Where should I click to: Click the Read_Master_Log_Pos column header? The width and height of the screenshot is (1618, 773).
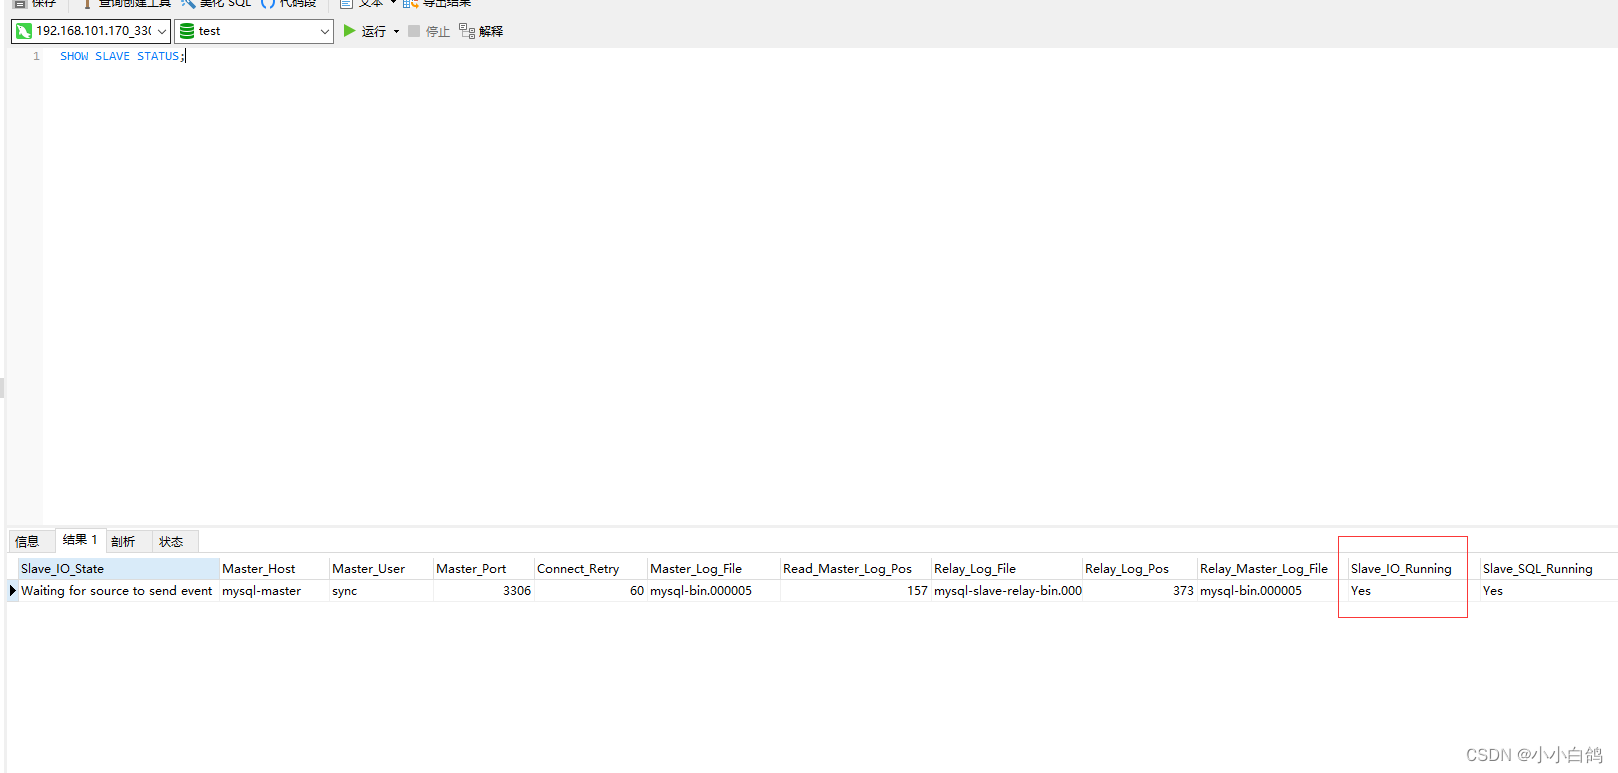[x=856, y=568]
